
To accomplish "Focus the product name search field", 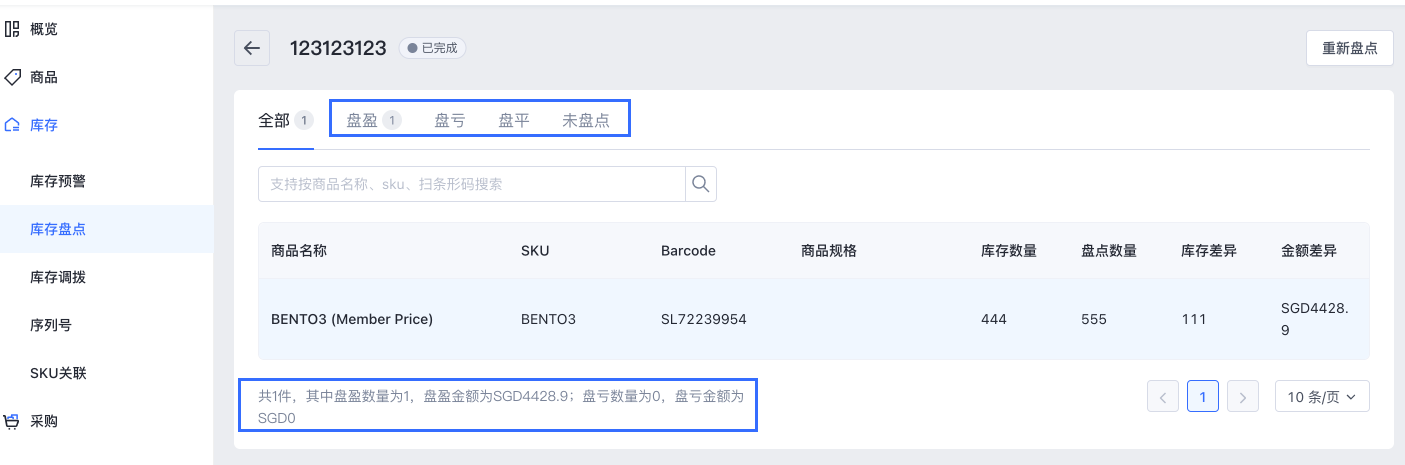I will click(471, 184).
